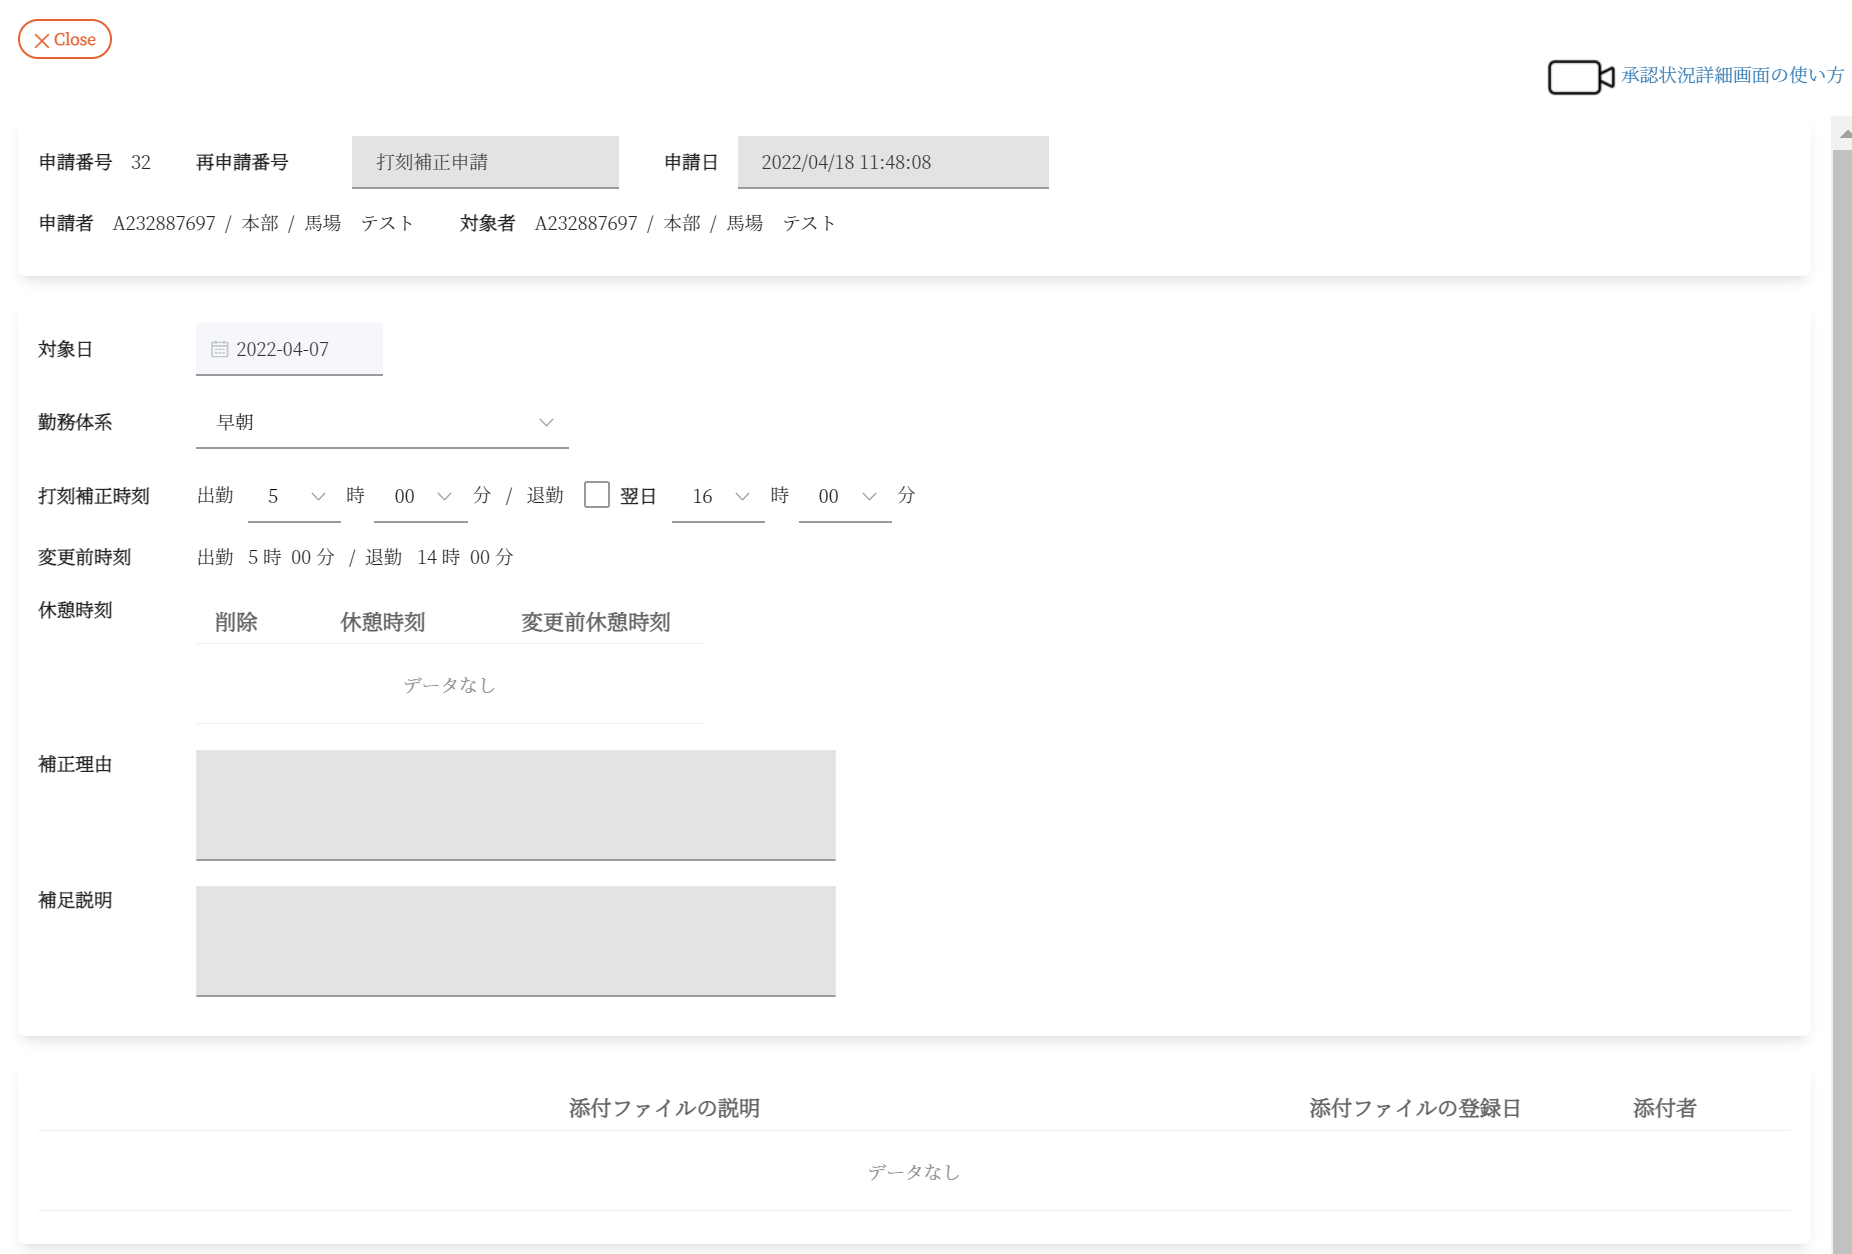Click the 添付ファイルの説明 column header
The height and width of the screenshot is (1254, 1852).
(x=664, y=1108)
